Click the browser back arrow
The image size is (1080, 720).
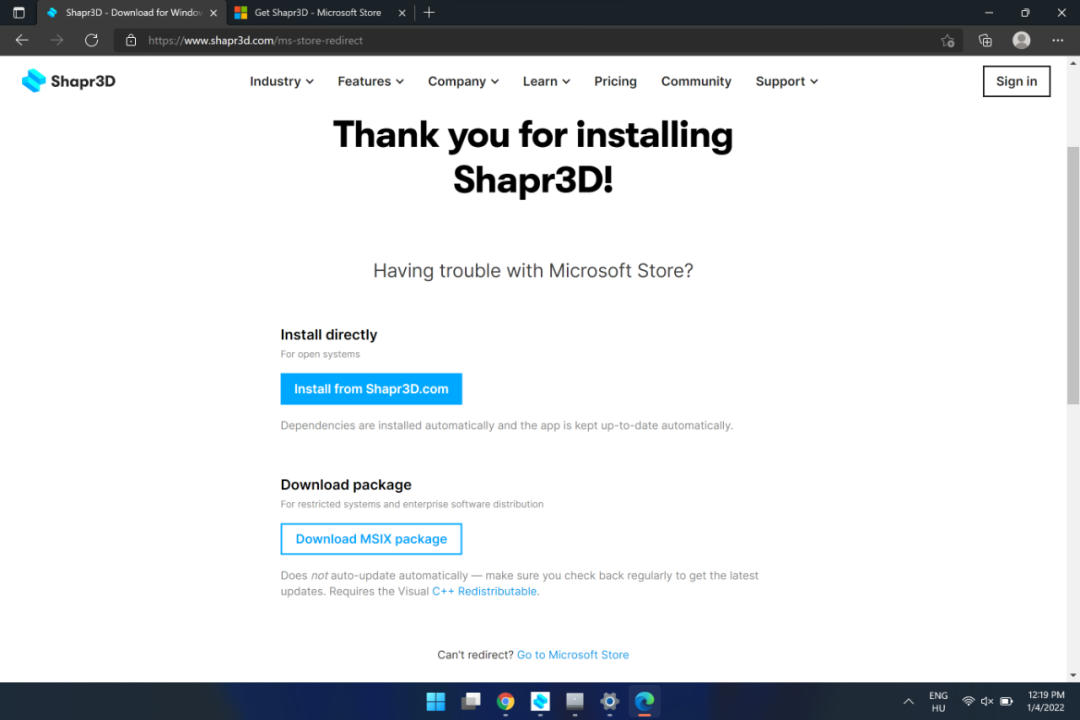21,40
